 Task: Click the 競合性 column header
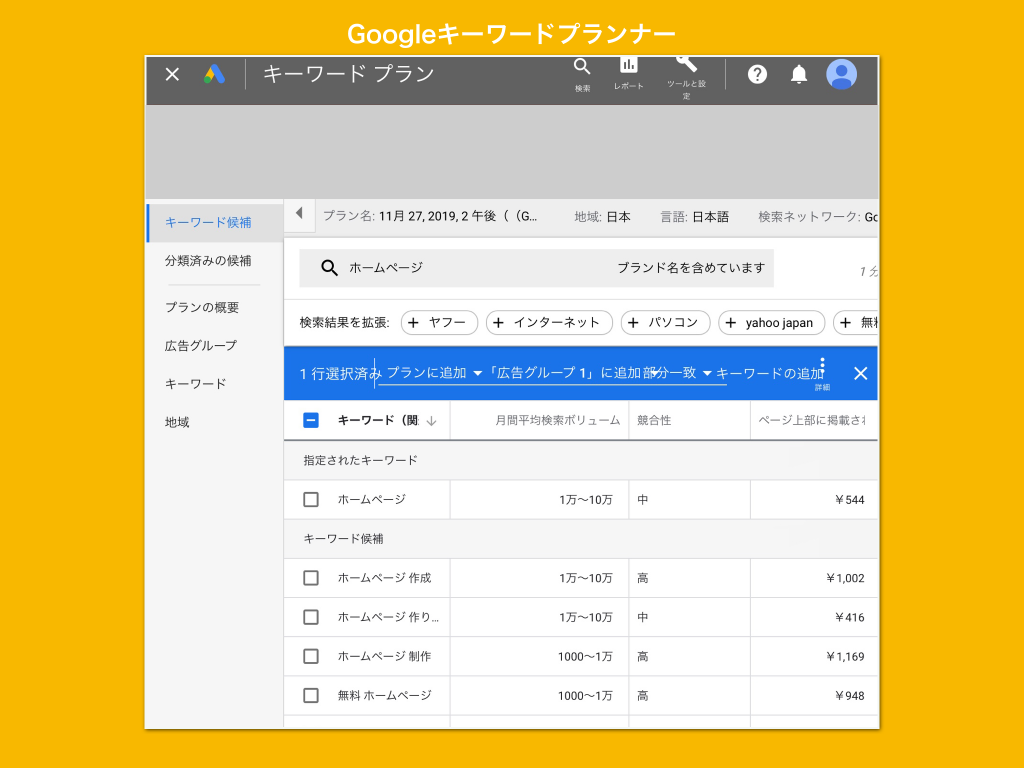click(654, 421)
